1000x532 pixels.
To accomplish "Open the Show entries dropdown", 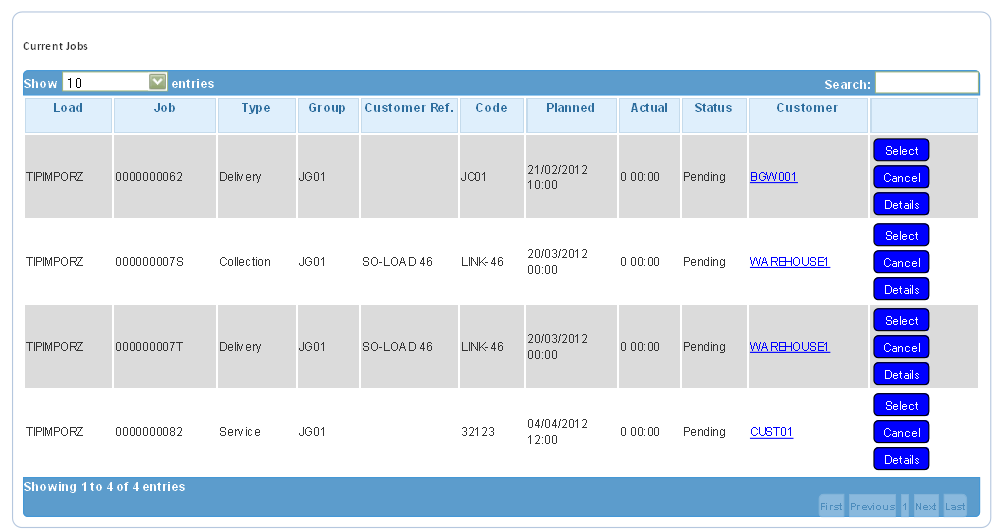I will [114, 82].
